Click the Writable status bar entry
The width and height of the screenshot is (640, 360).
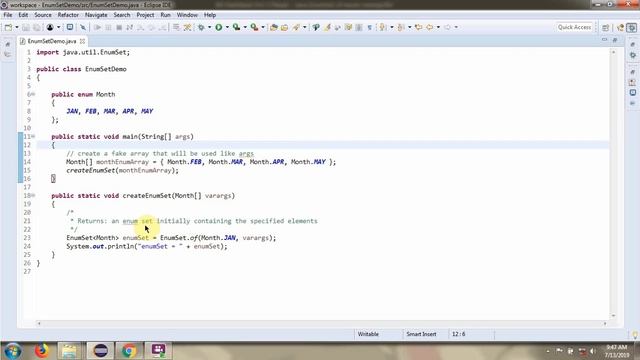[368, 334]
